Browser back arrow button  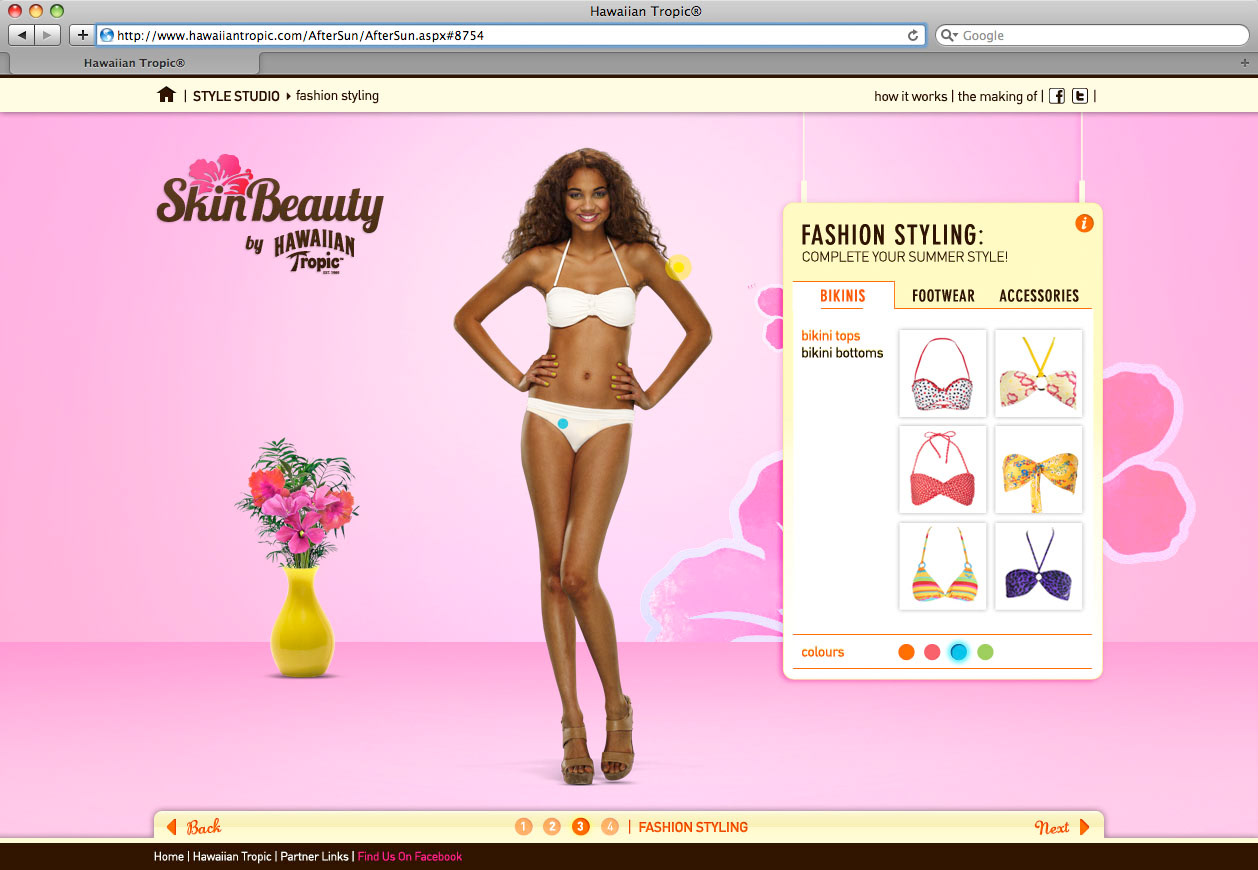(x=21, y=35)
